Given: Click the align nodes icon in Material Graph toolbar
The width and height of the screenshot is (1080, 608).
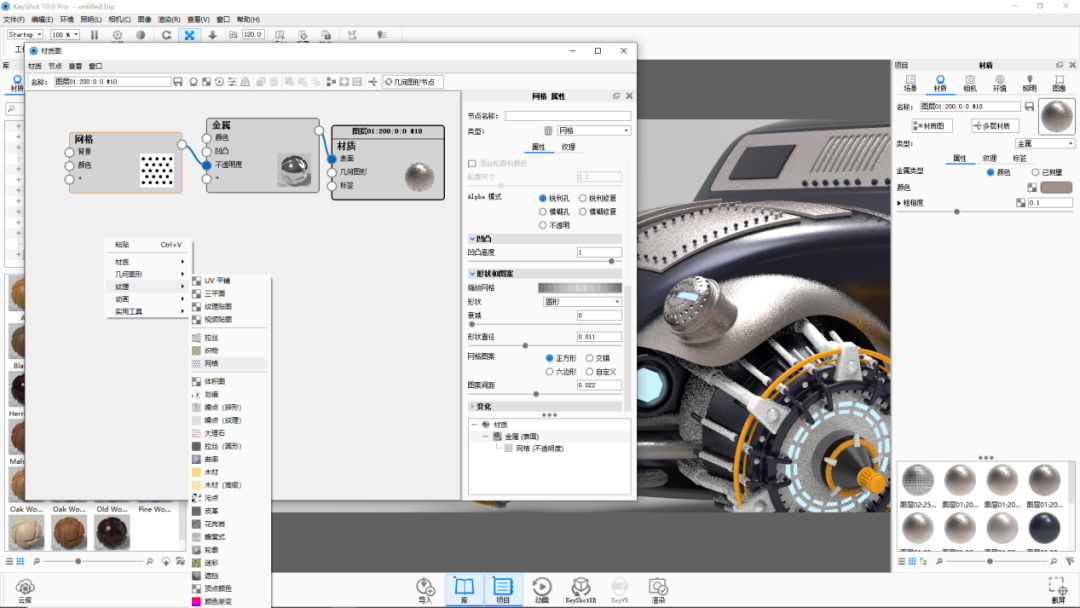Looking at the screenshot, I should tap(331, 82).
